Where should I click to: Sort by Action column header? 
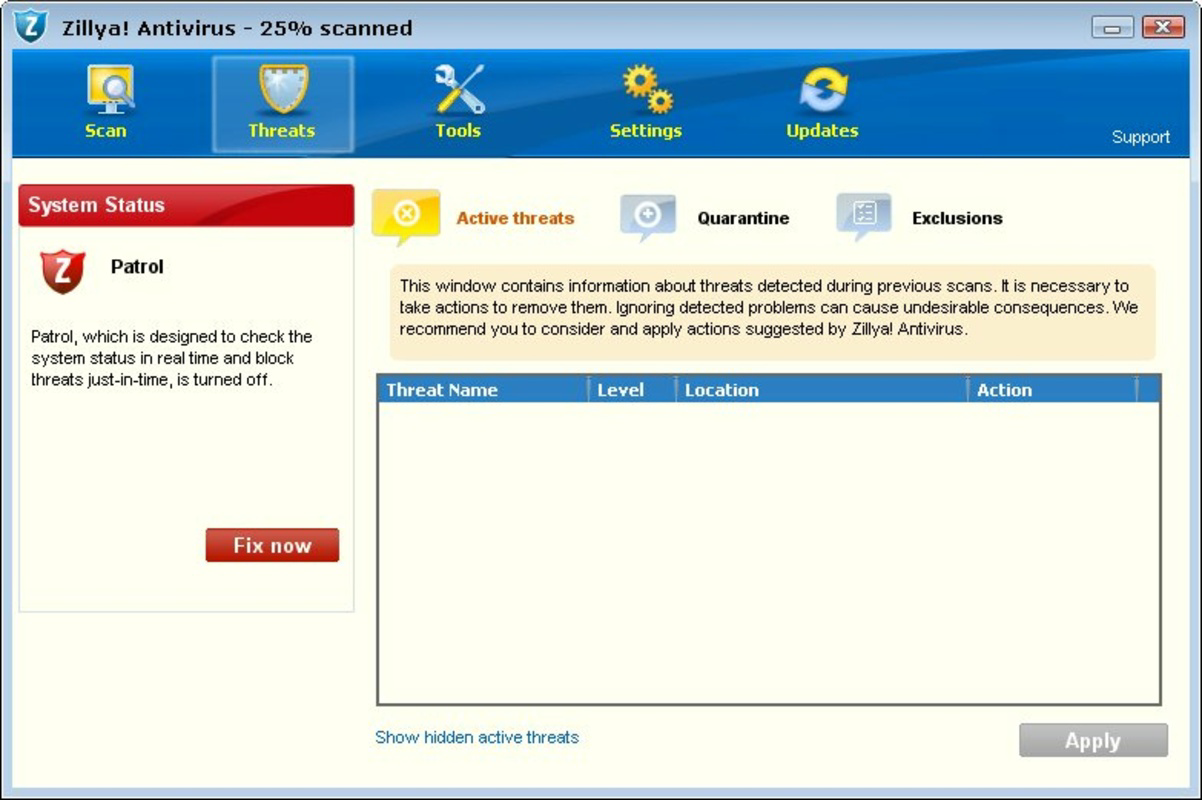[1052, 390]
